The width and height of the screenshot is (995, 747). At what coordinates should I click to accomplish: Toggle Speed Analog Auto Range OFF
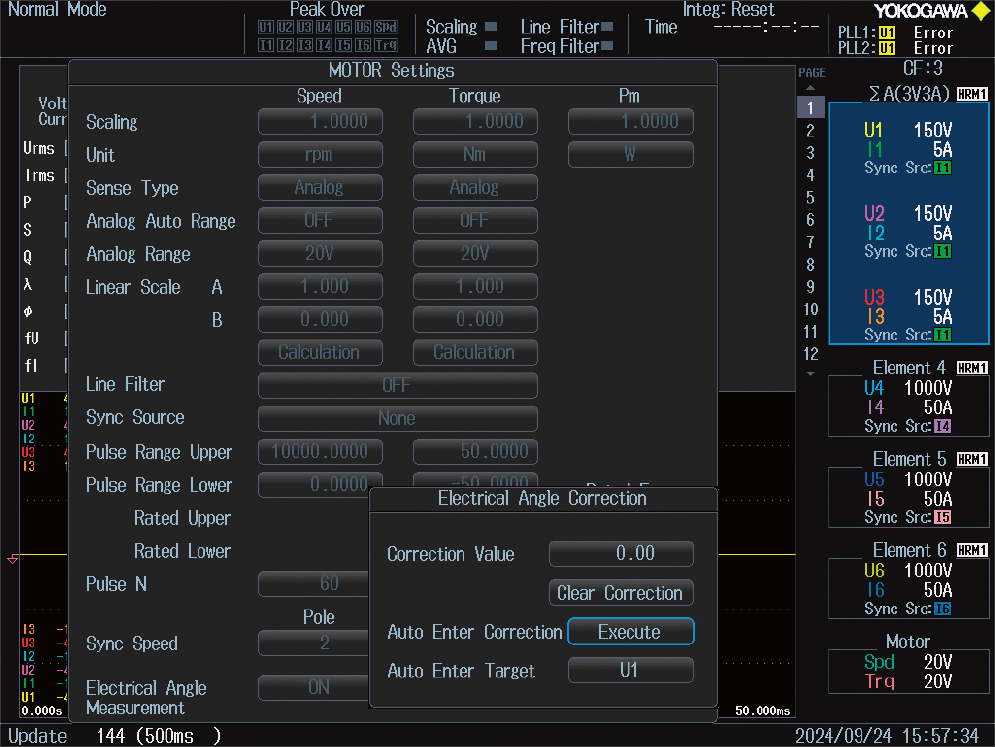click(x=320, y=220)
